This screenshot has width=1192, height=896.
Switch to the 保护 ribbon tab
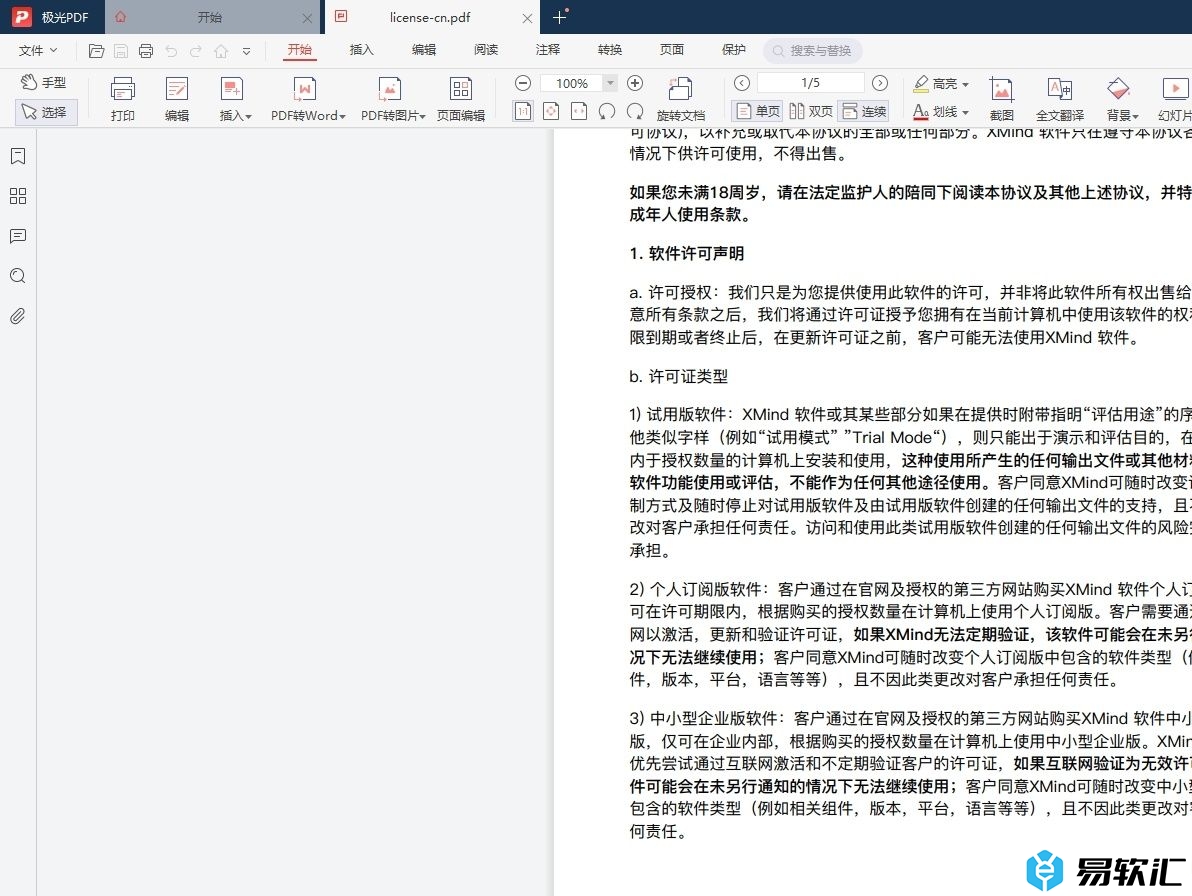point(734,49)
